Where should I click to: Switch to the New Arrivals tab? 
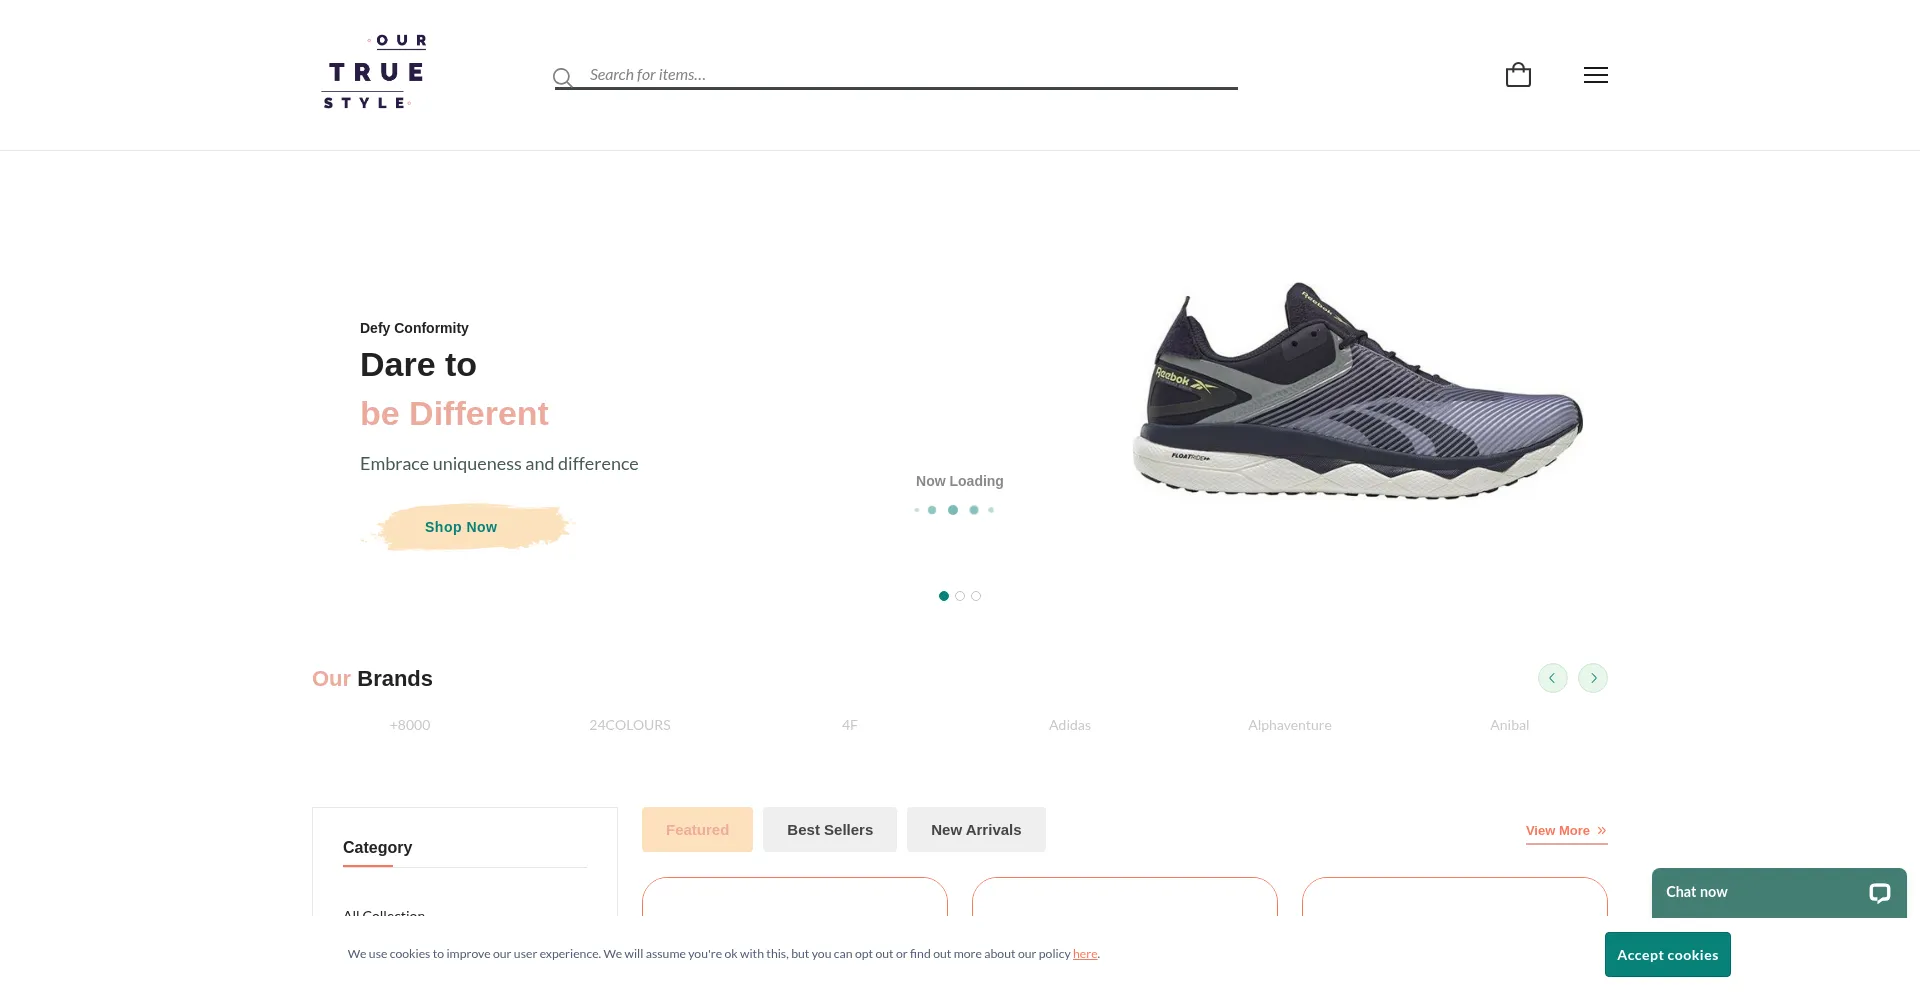click(x=976, y=830)
